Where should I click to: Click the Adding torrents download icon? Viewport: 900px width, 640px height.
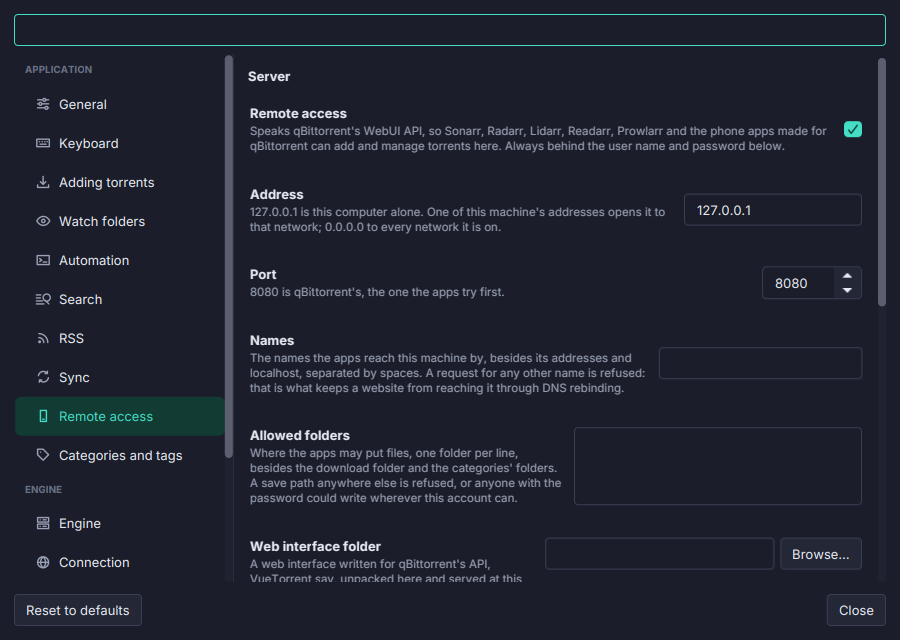[x=43, y=182]
